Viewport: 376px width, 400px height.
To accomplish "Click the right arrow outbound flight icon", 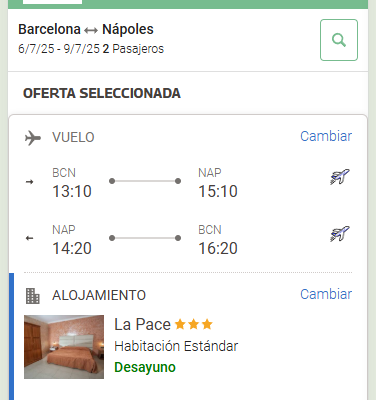I will pos(30,182).
